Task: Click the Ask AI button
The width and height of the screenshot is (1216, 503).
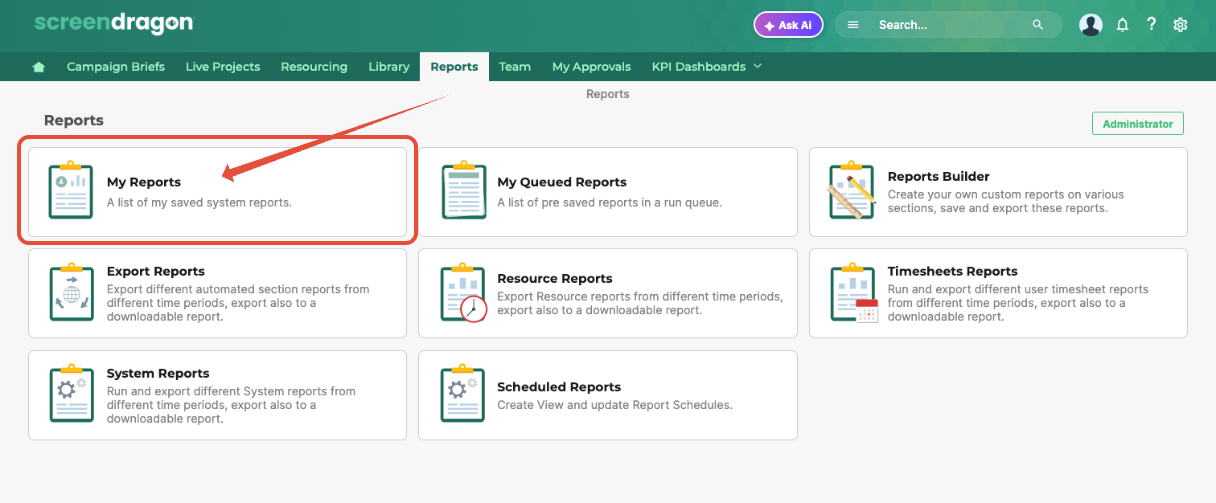Action: [x=788, y=25]
